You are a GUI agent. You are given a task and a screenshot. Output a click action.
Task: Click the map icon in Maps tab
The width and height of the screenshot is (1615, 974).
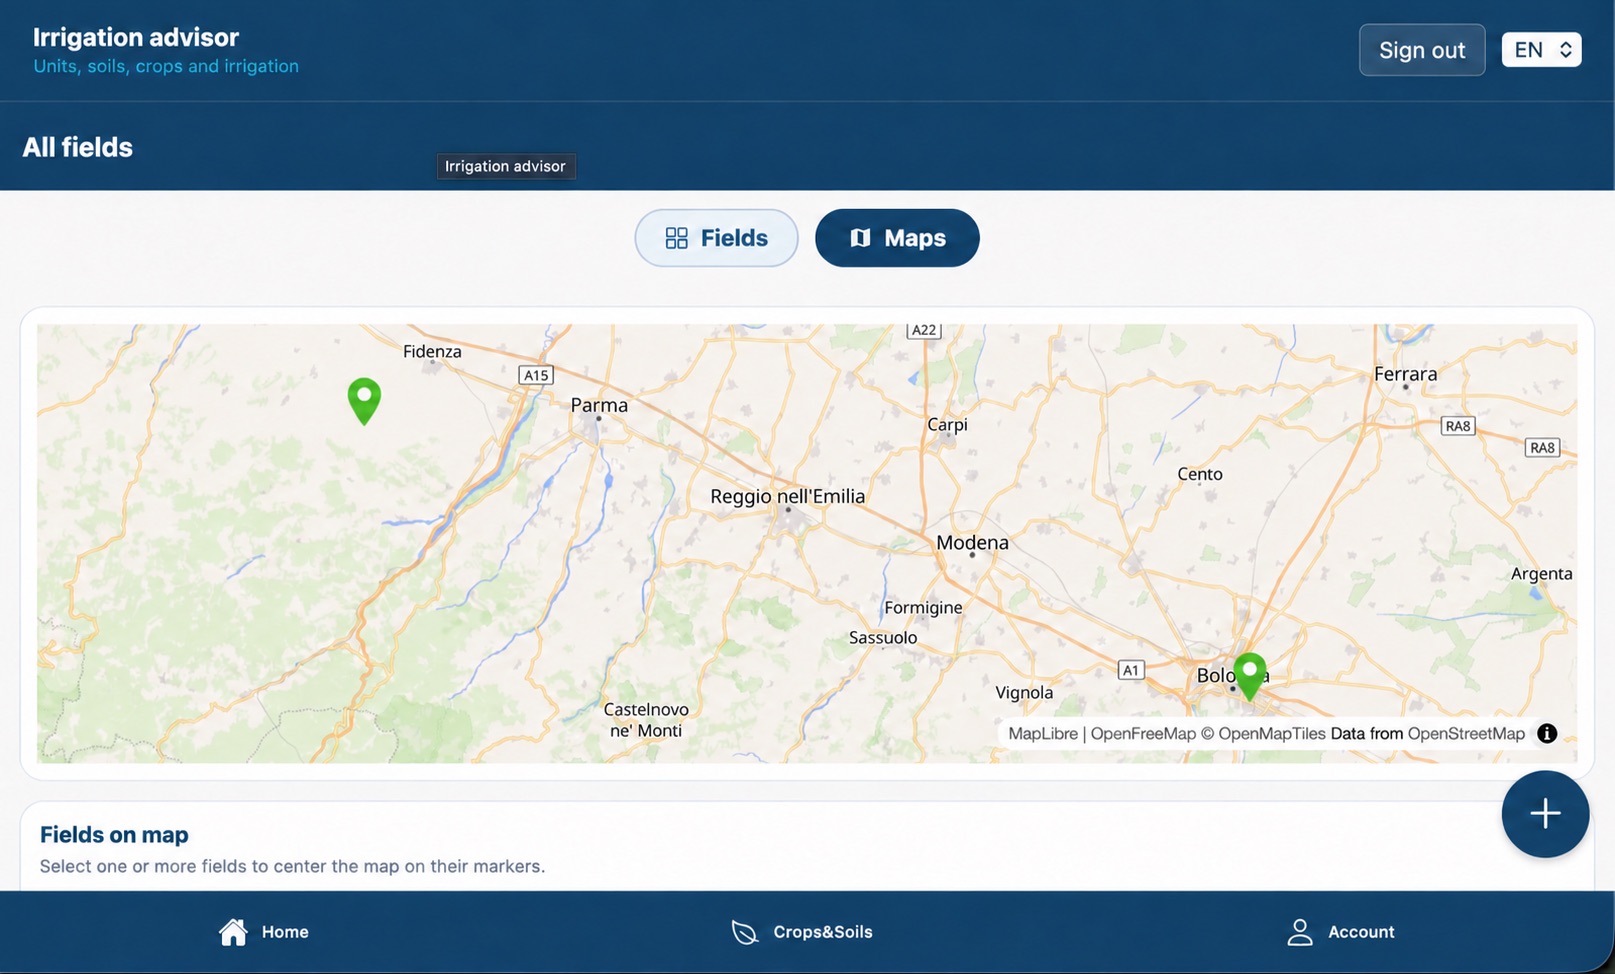[x=860, y=238]
